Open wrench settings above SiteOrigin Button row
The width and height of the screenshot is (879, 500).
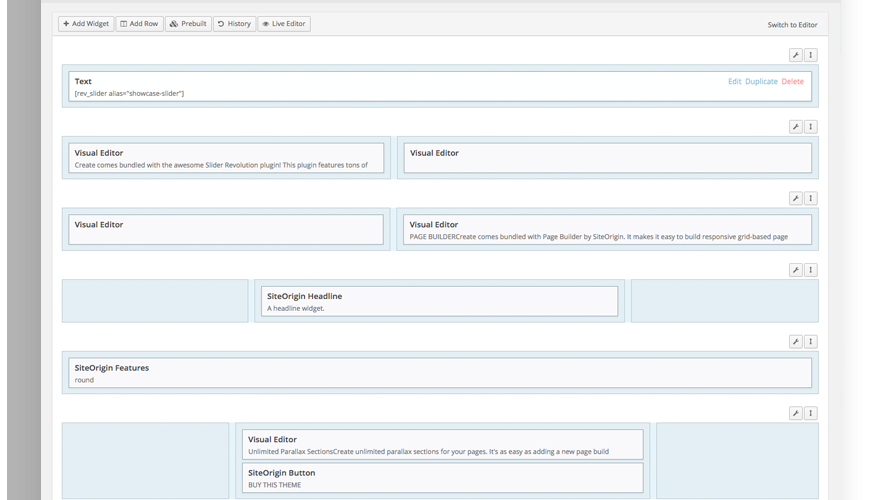click(795, 414)
